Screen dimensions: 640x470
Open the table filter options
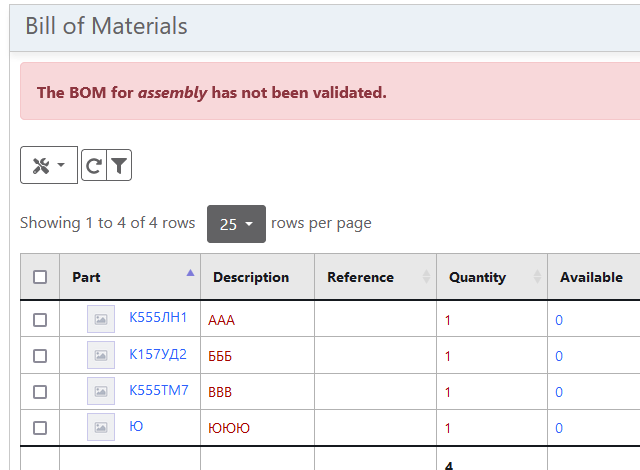119,165
